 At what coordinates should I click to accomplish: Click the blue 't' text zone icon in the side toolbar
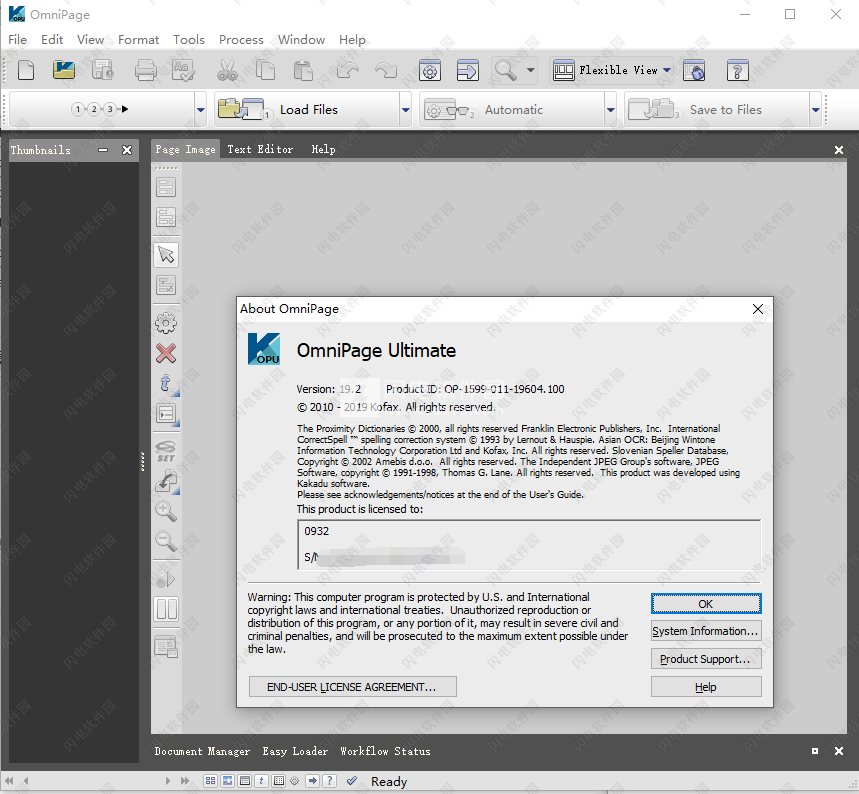point(166,384)
